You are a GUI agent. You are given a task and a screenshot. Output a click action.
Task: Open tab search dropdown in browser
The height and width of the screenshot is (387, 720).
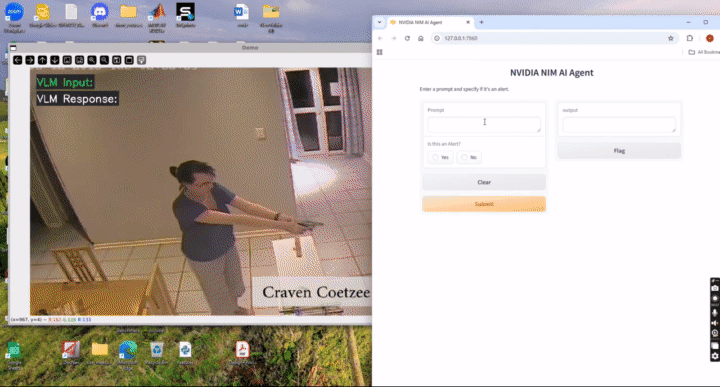(379, 22)
